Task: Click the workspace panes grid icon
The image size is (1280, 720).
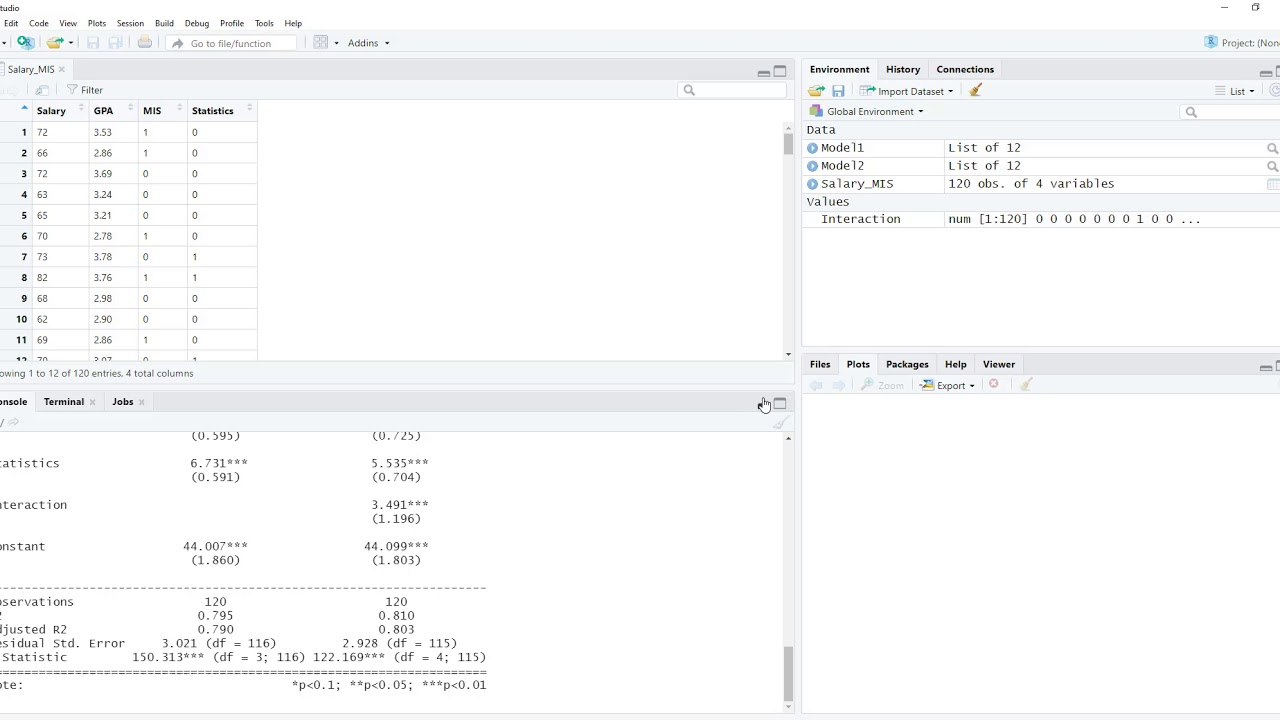Action: coord(321,43)
